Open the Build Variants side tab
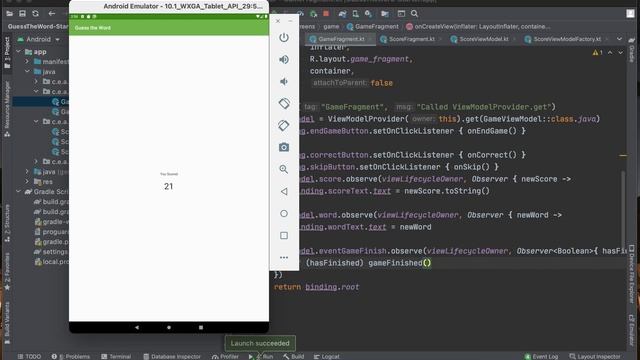This screenshot has height=360, width=640. 7,322
